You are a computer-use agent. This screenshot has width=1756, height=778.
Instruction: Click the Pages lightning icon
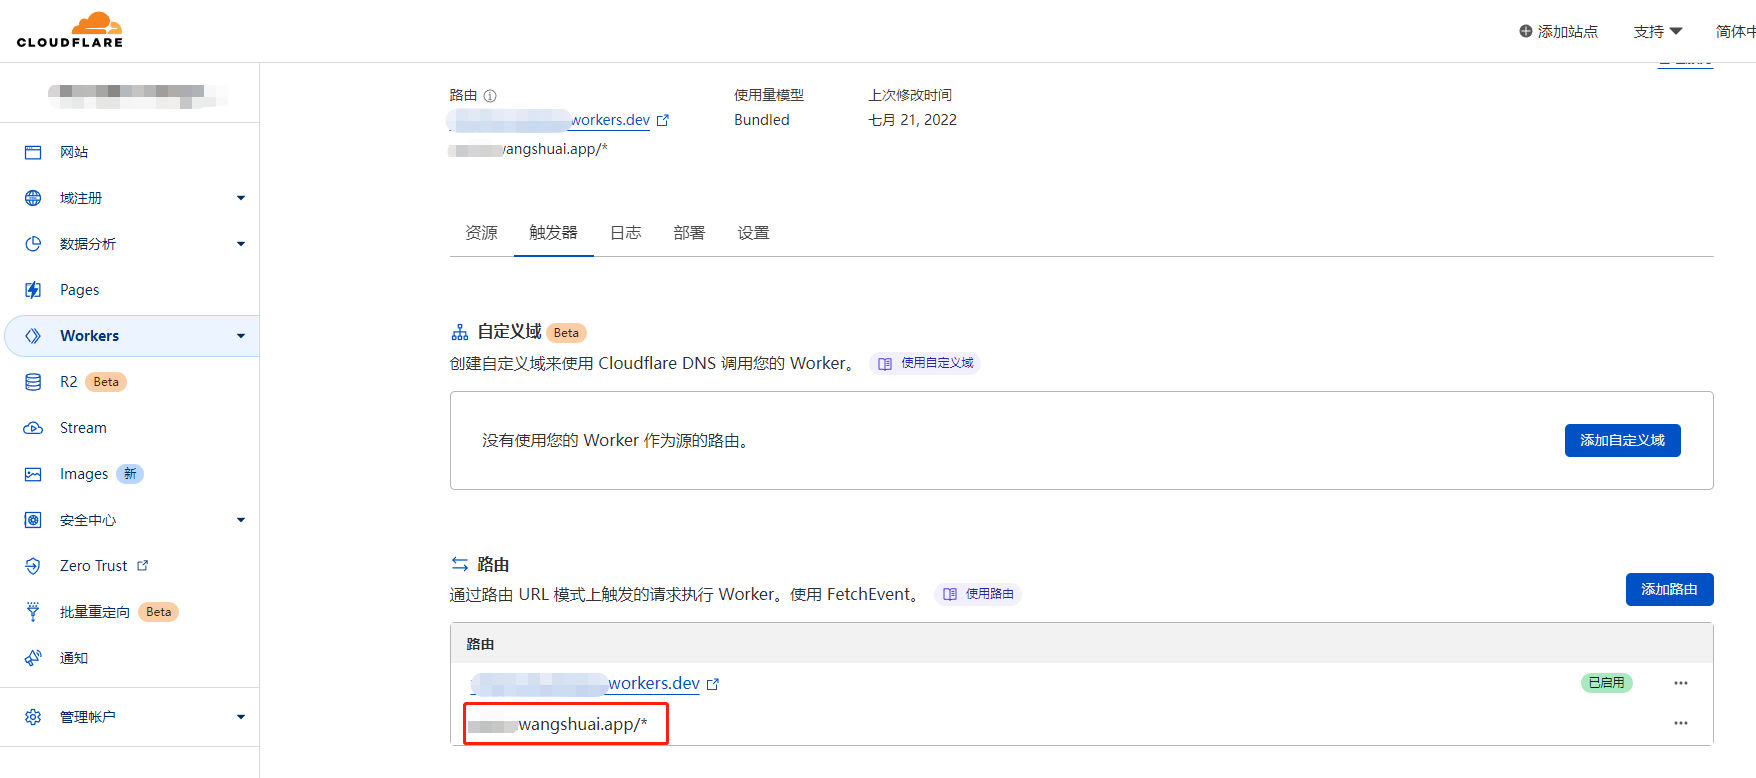pyautogui.click(x=33, y=290)
